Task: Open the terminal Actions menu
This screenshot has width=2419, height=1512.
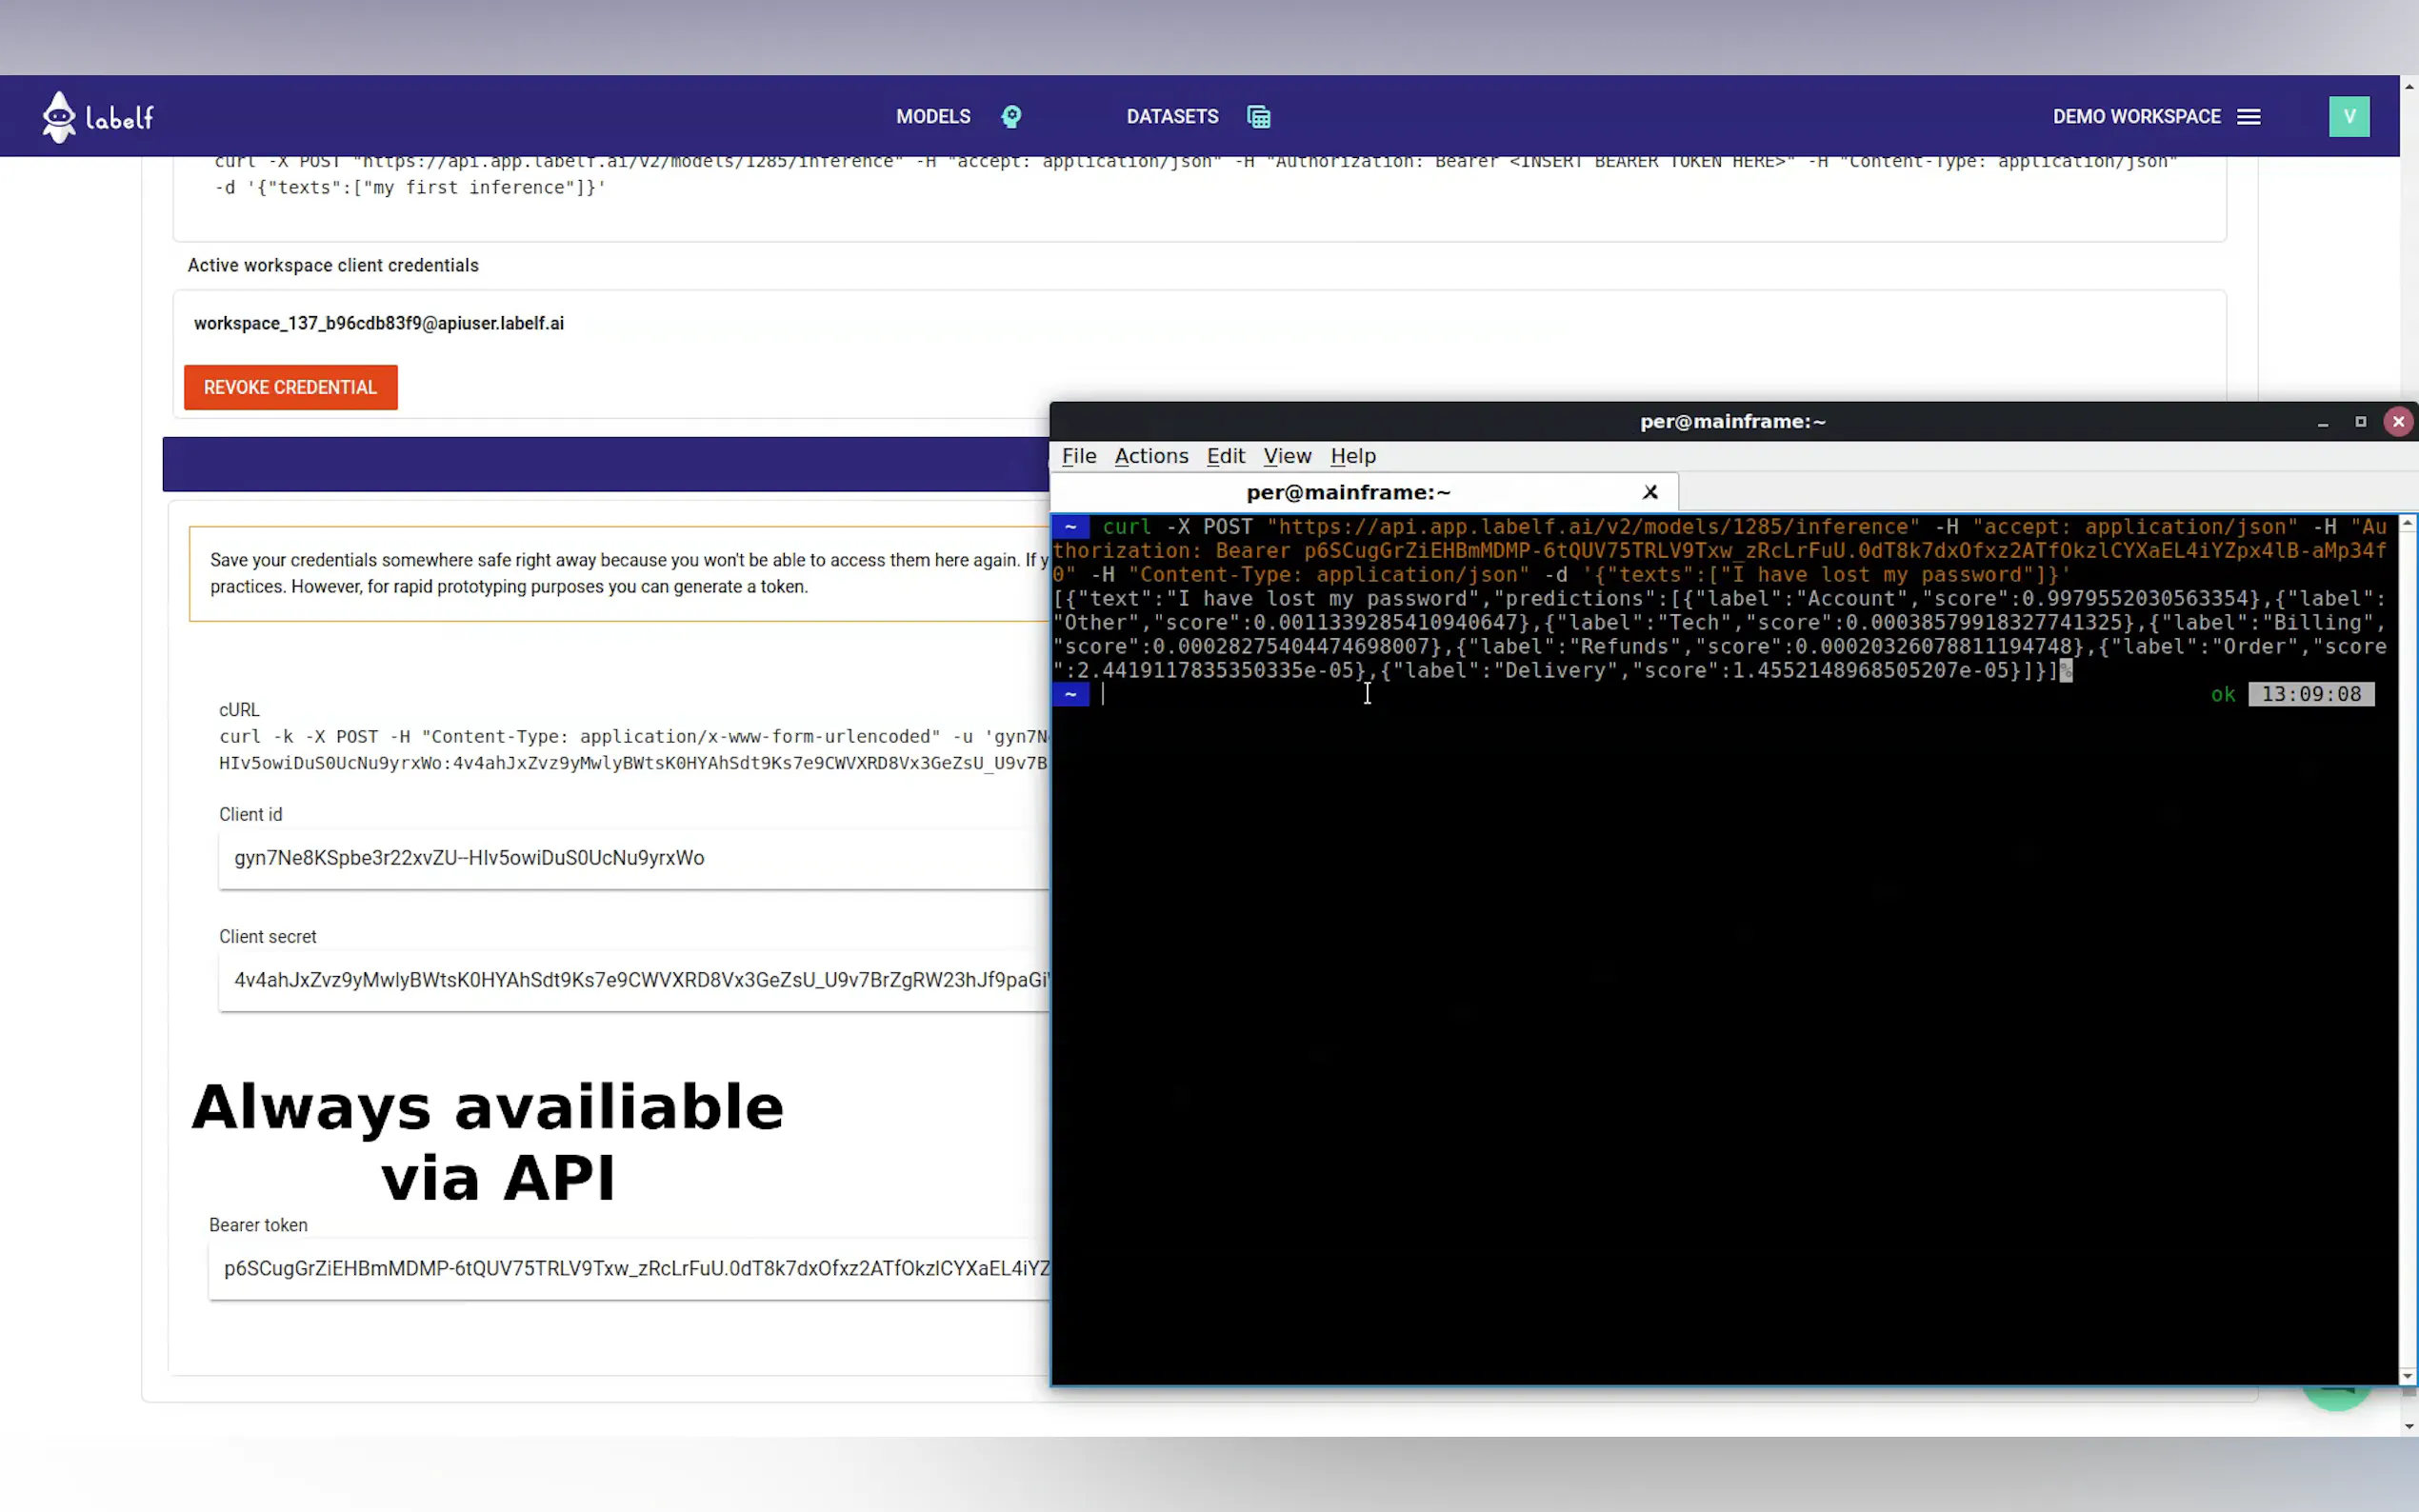Action: 1151,456
